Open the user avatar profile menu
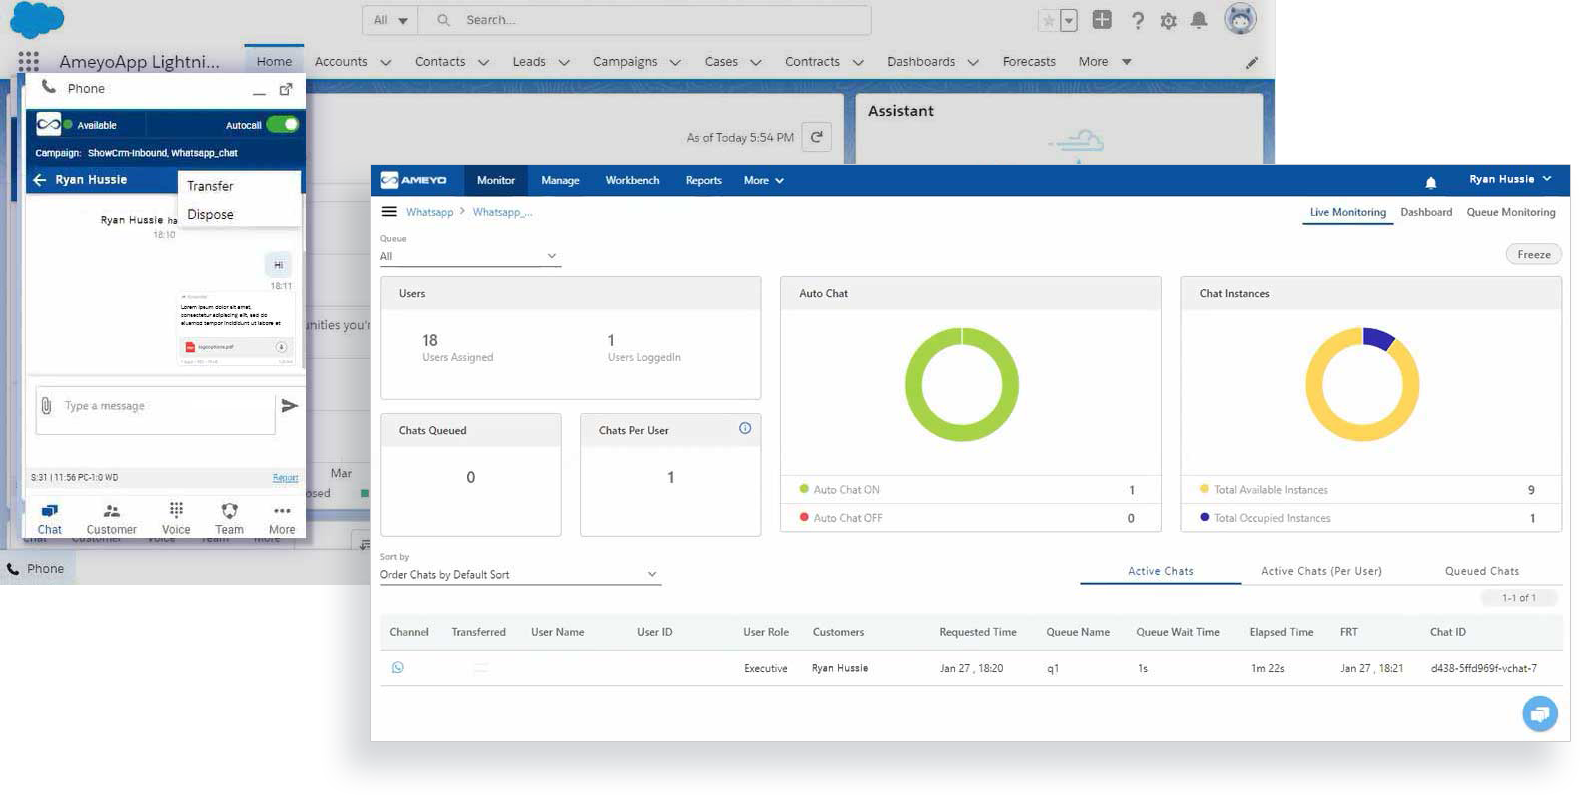Viewport: 1580px width, 795px height. pyautogui.click(x=1240, y=19)
